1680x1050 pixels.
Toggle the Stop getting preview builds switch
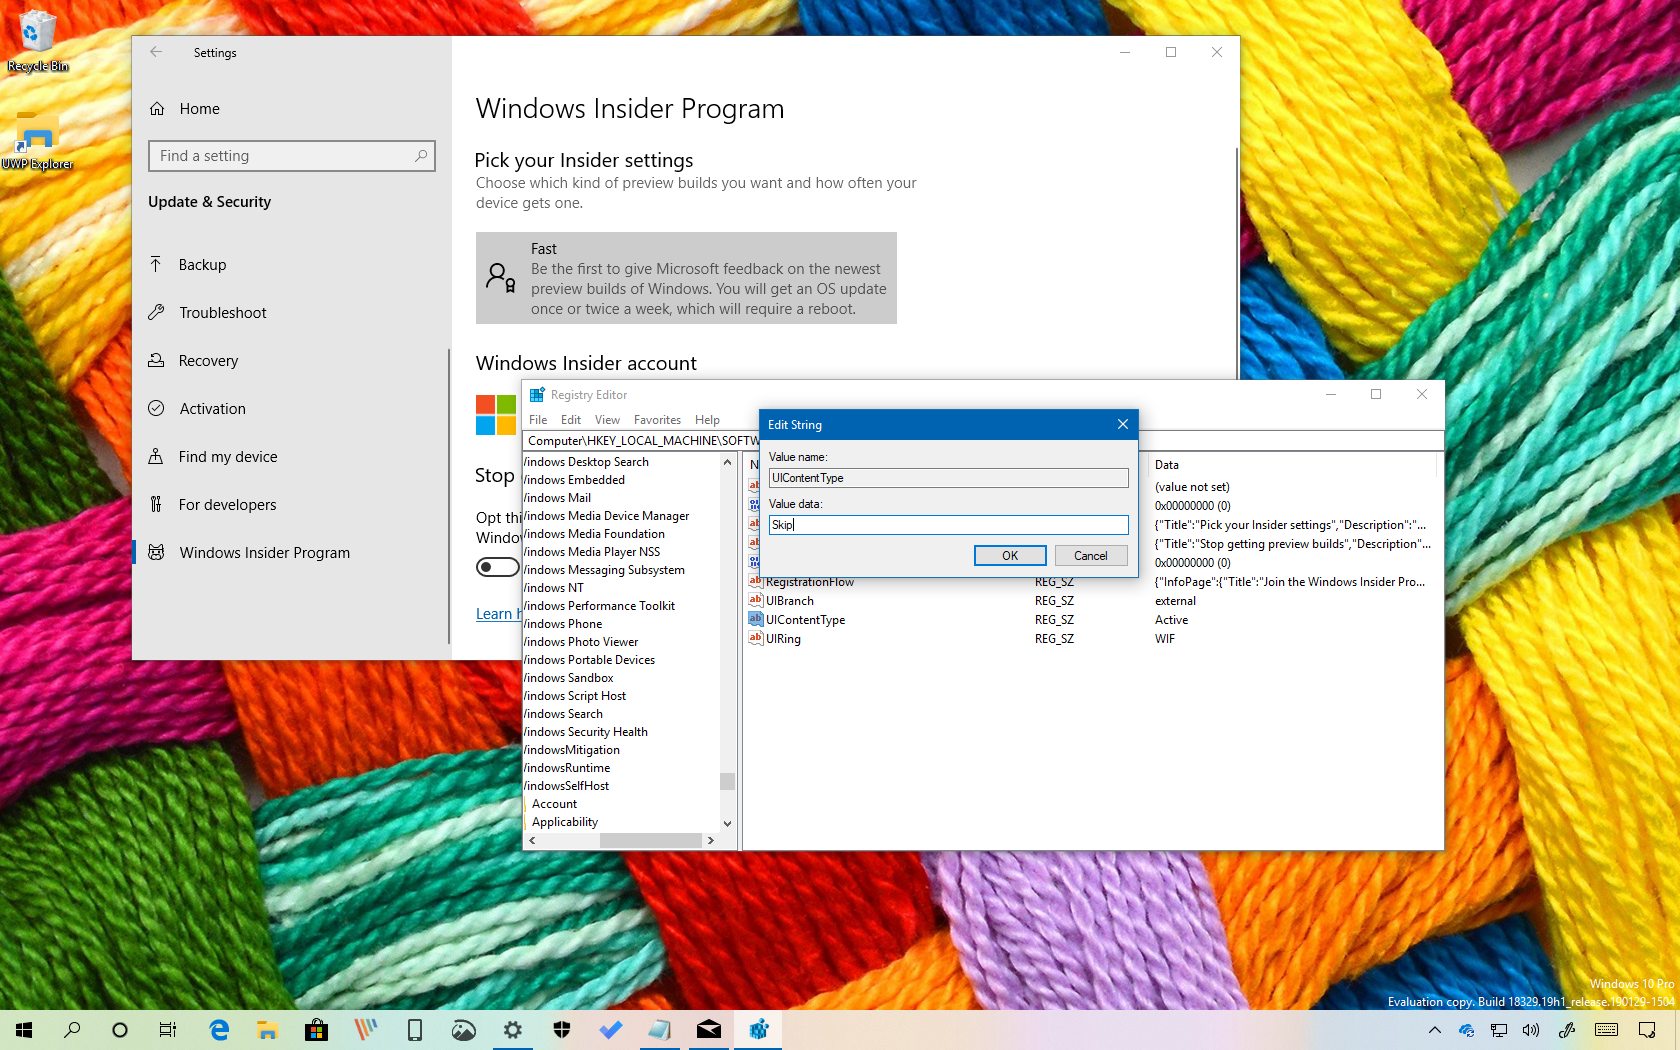[x=497, y=568]
